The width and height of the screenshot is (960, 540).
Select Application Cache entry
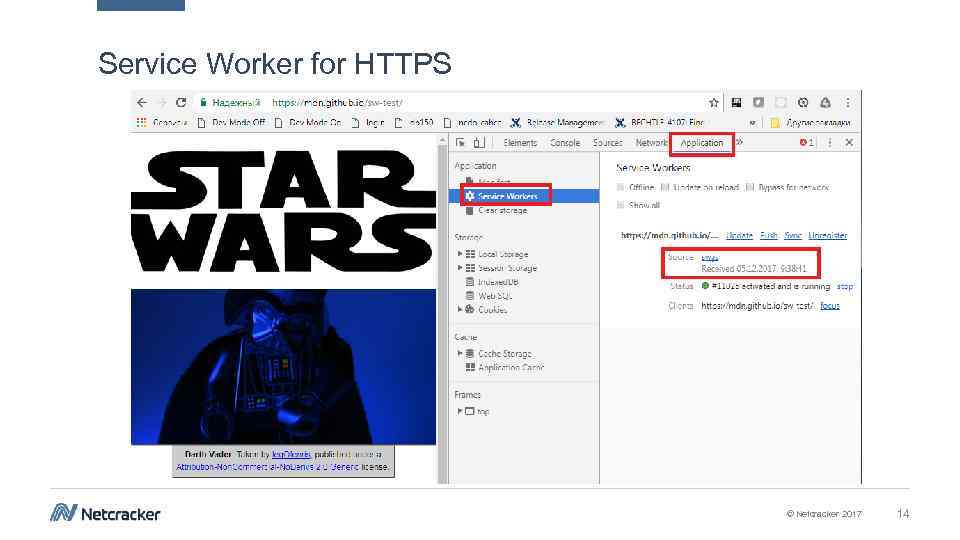pos(511,367)
